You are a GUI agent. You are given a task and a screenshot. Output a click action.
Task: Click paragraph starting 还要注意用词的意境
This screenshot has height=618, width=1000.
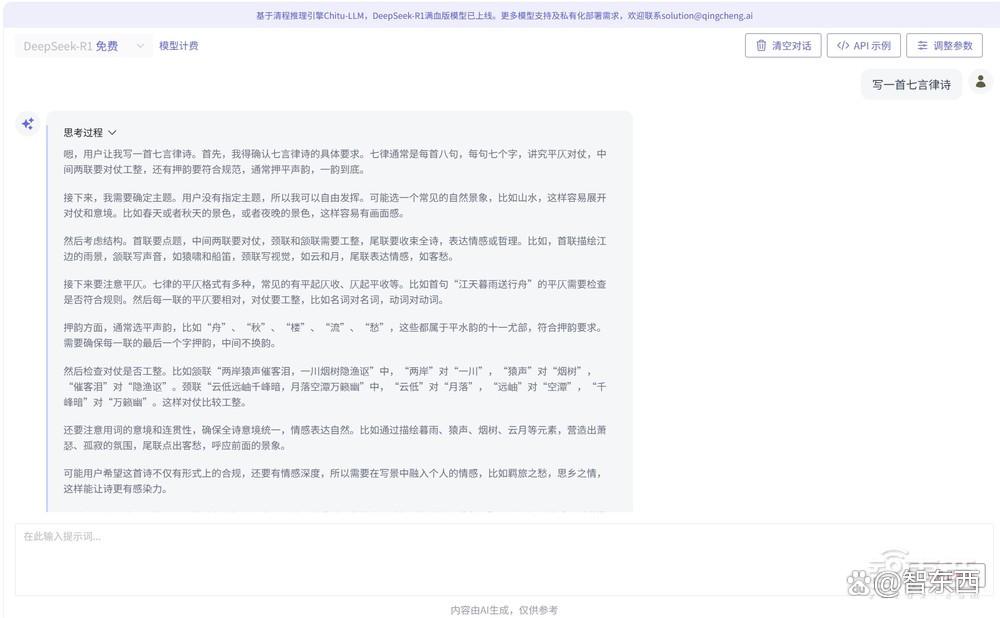click(335, 438)
